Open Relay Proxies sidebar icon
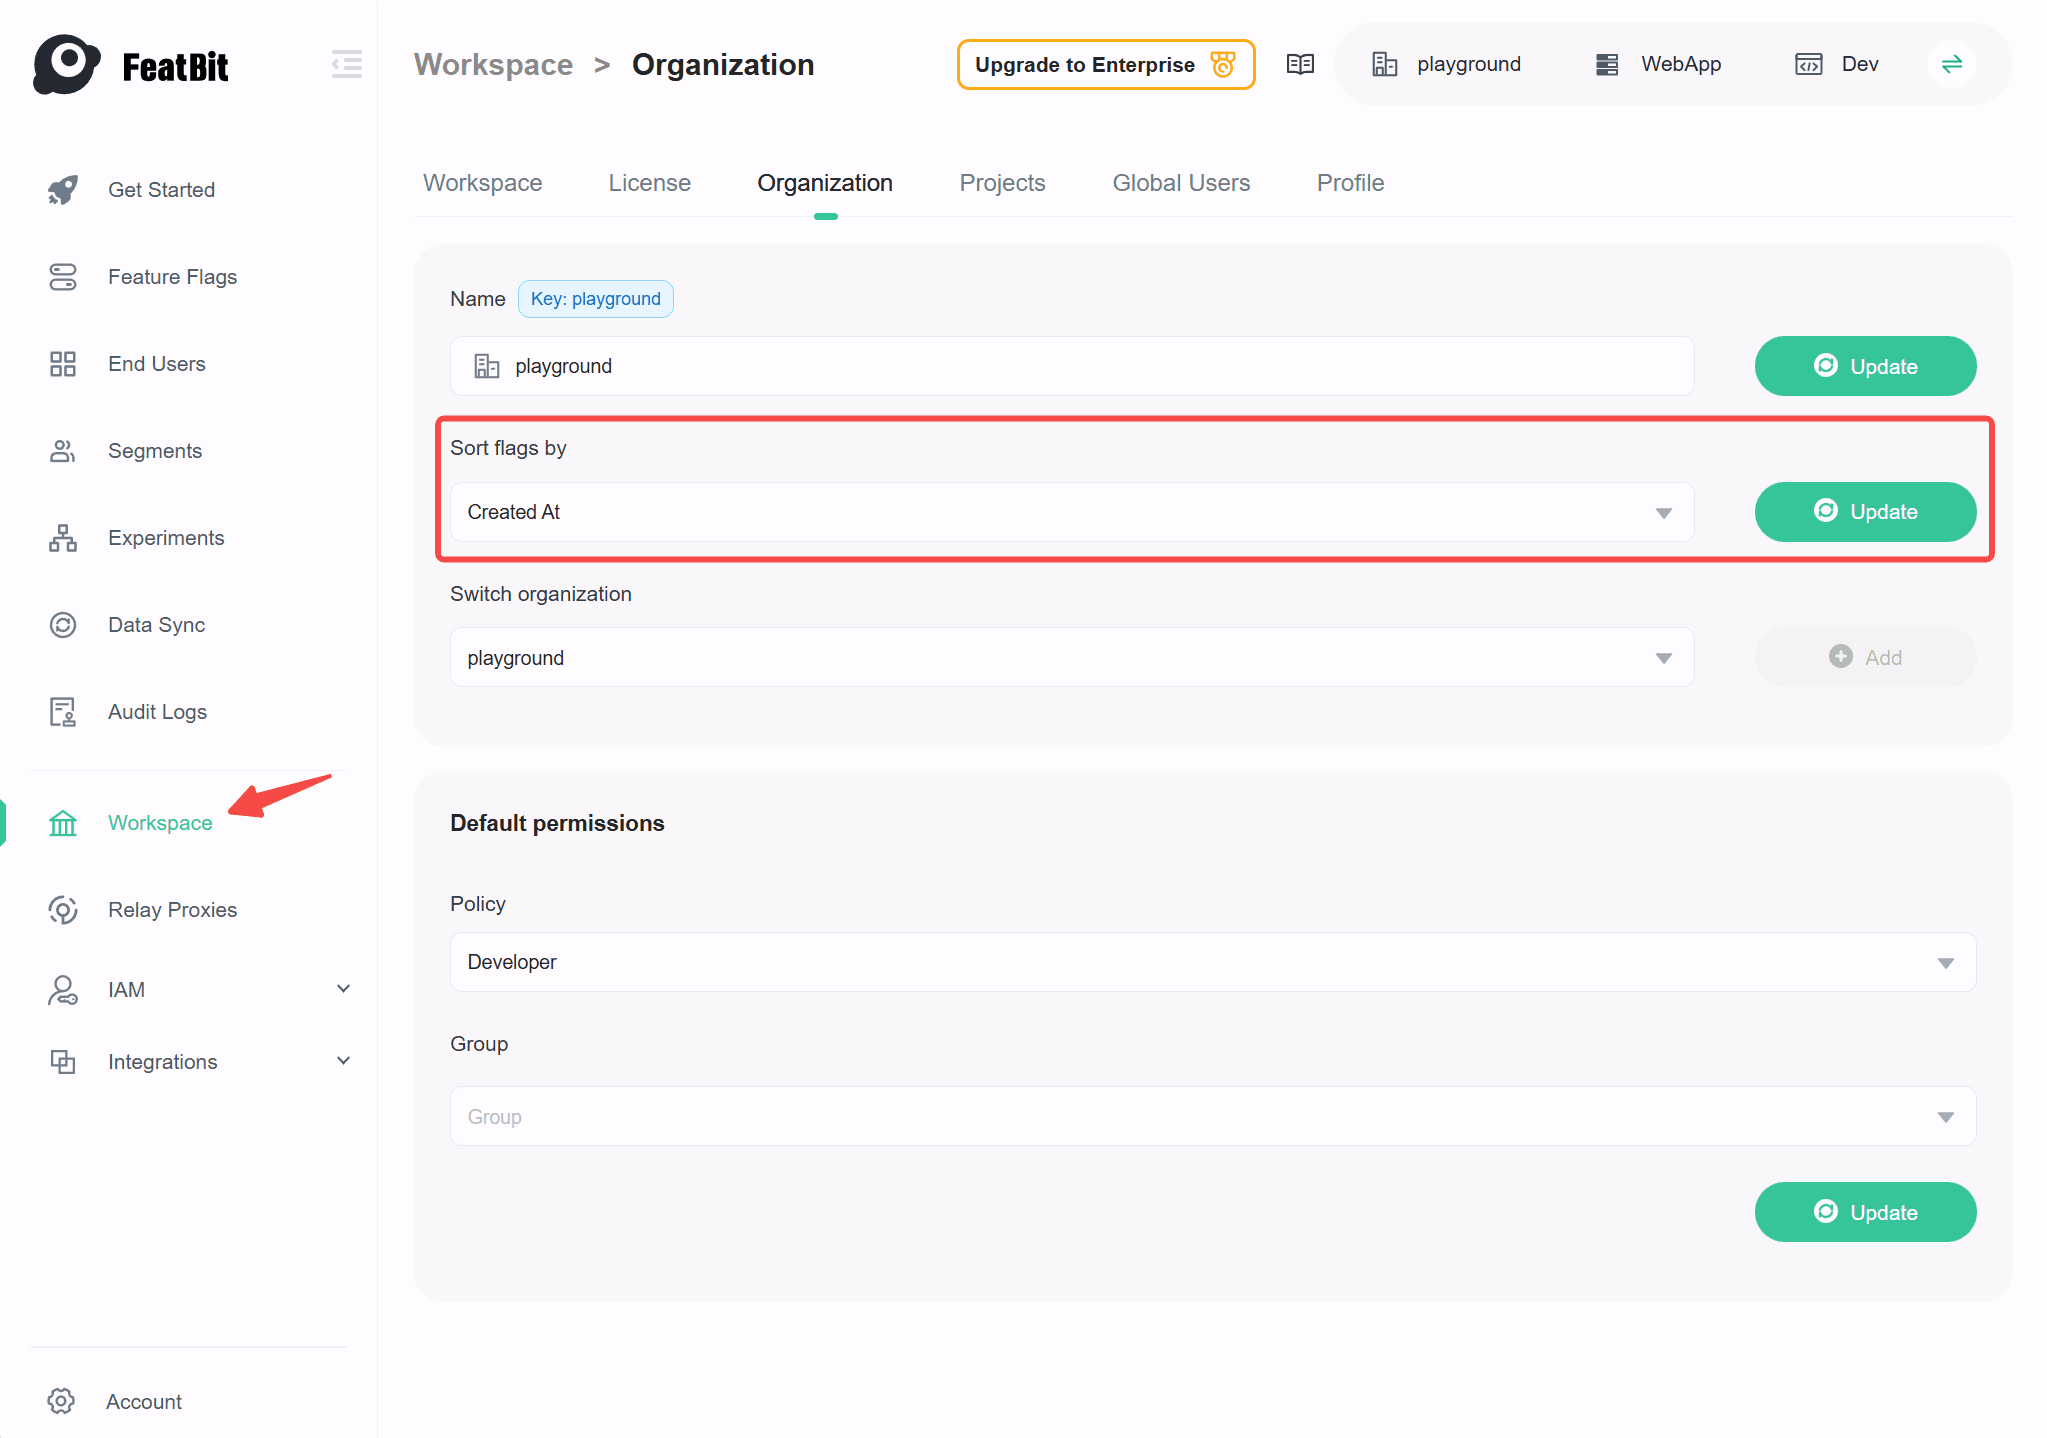 (63, 910)
